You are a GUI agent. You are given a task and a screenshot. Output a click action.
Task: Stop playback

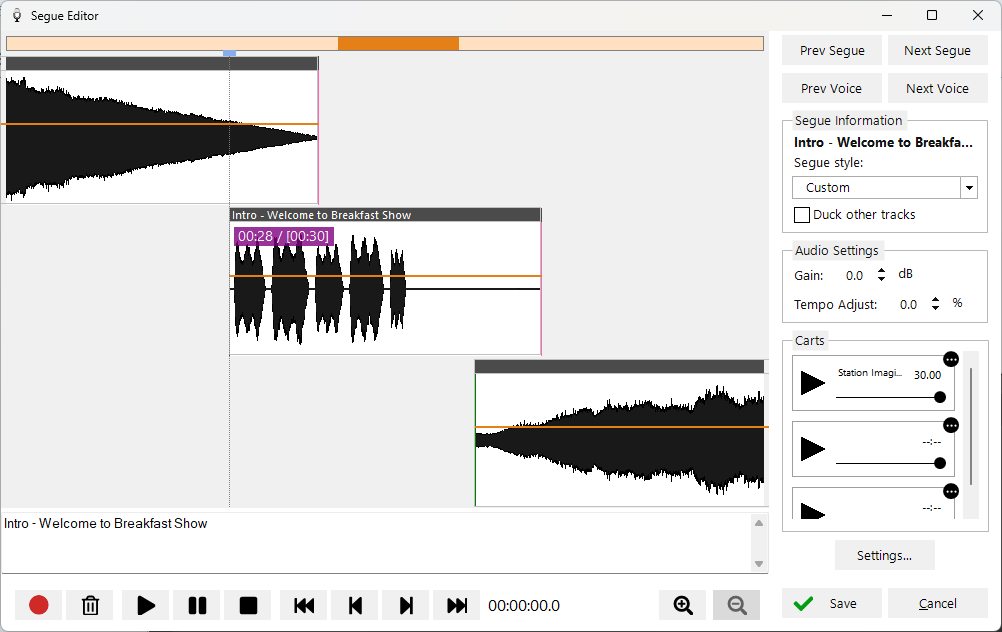[248, 605]
